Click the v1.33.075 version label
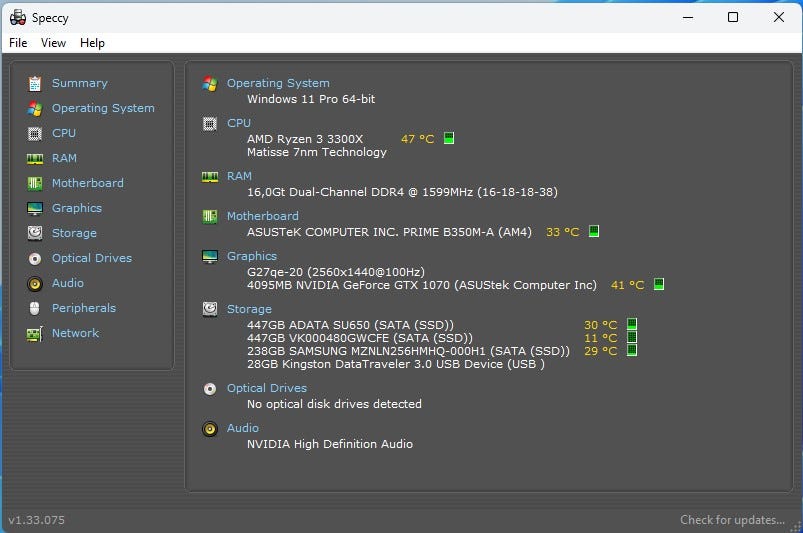Viewport: 803px width, 533px height. click(x=36, y=520)
